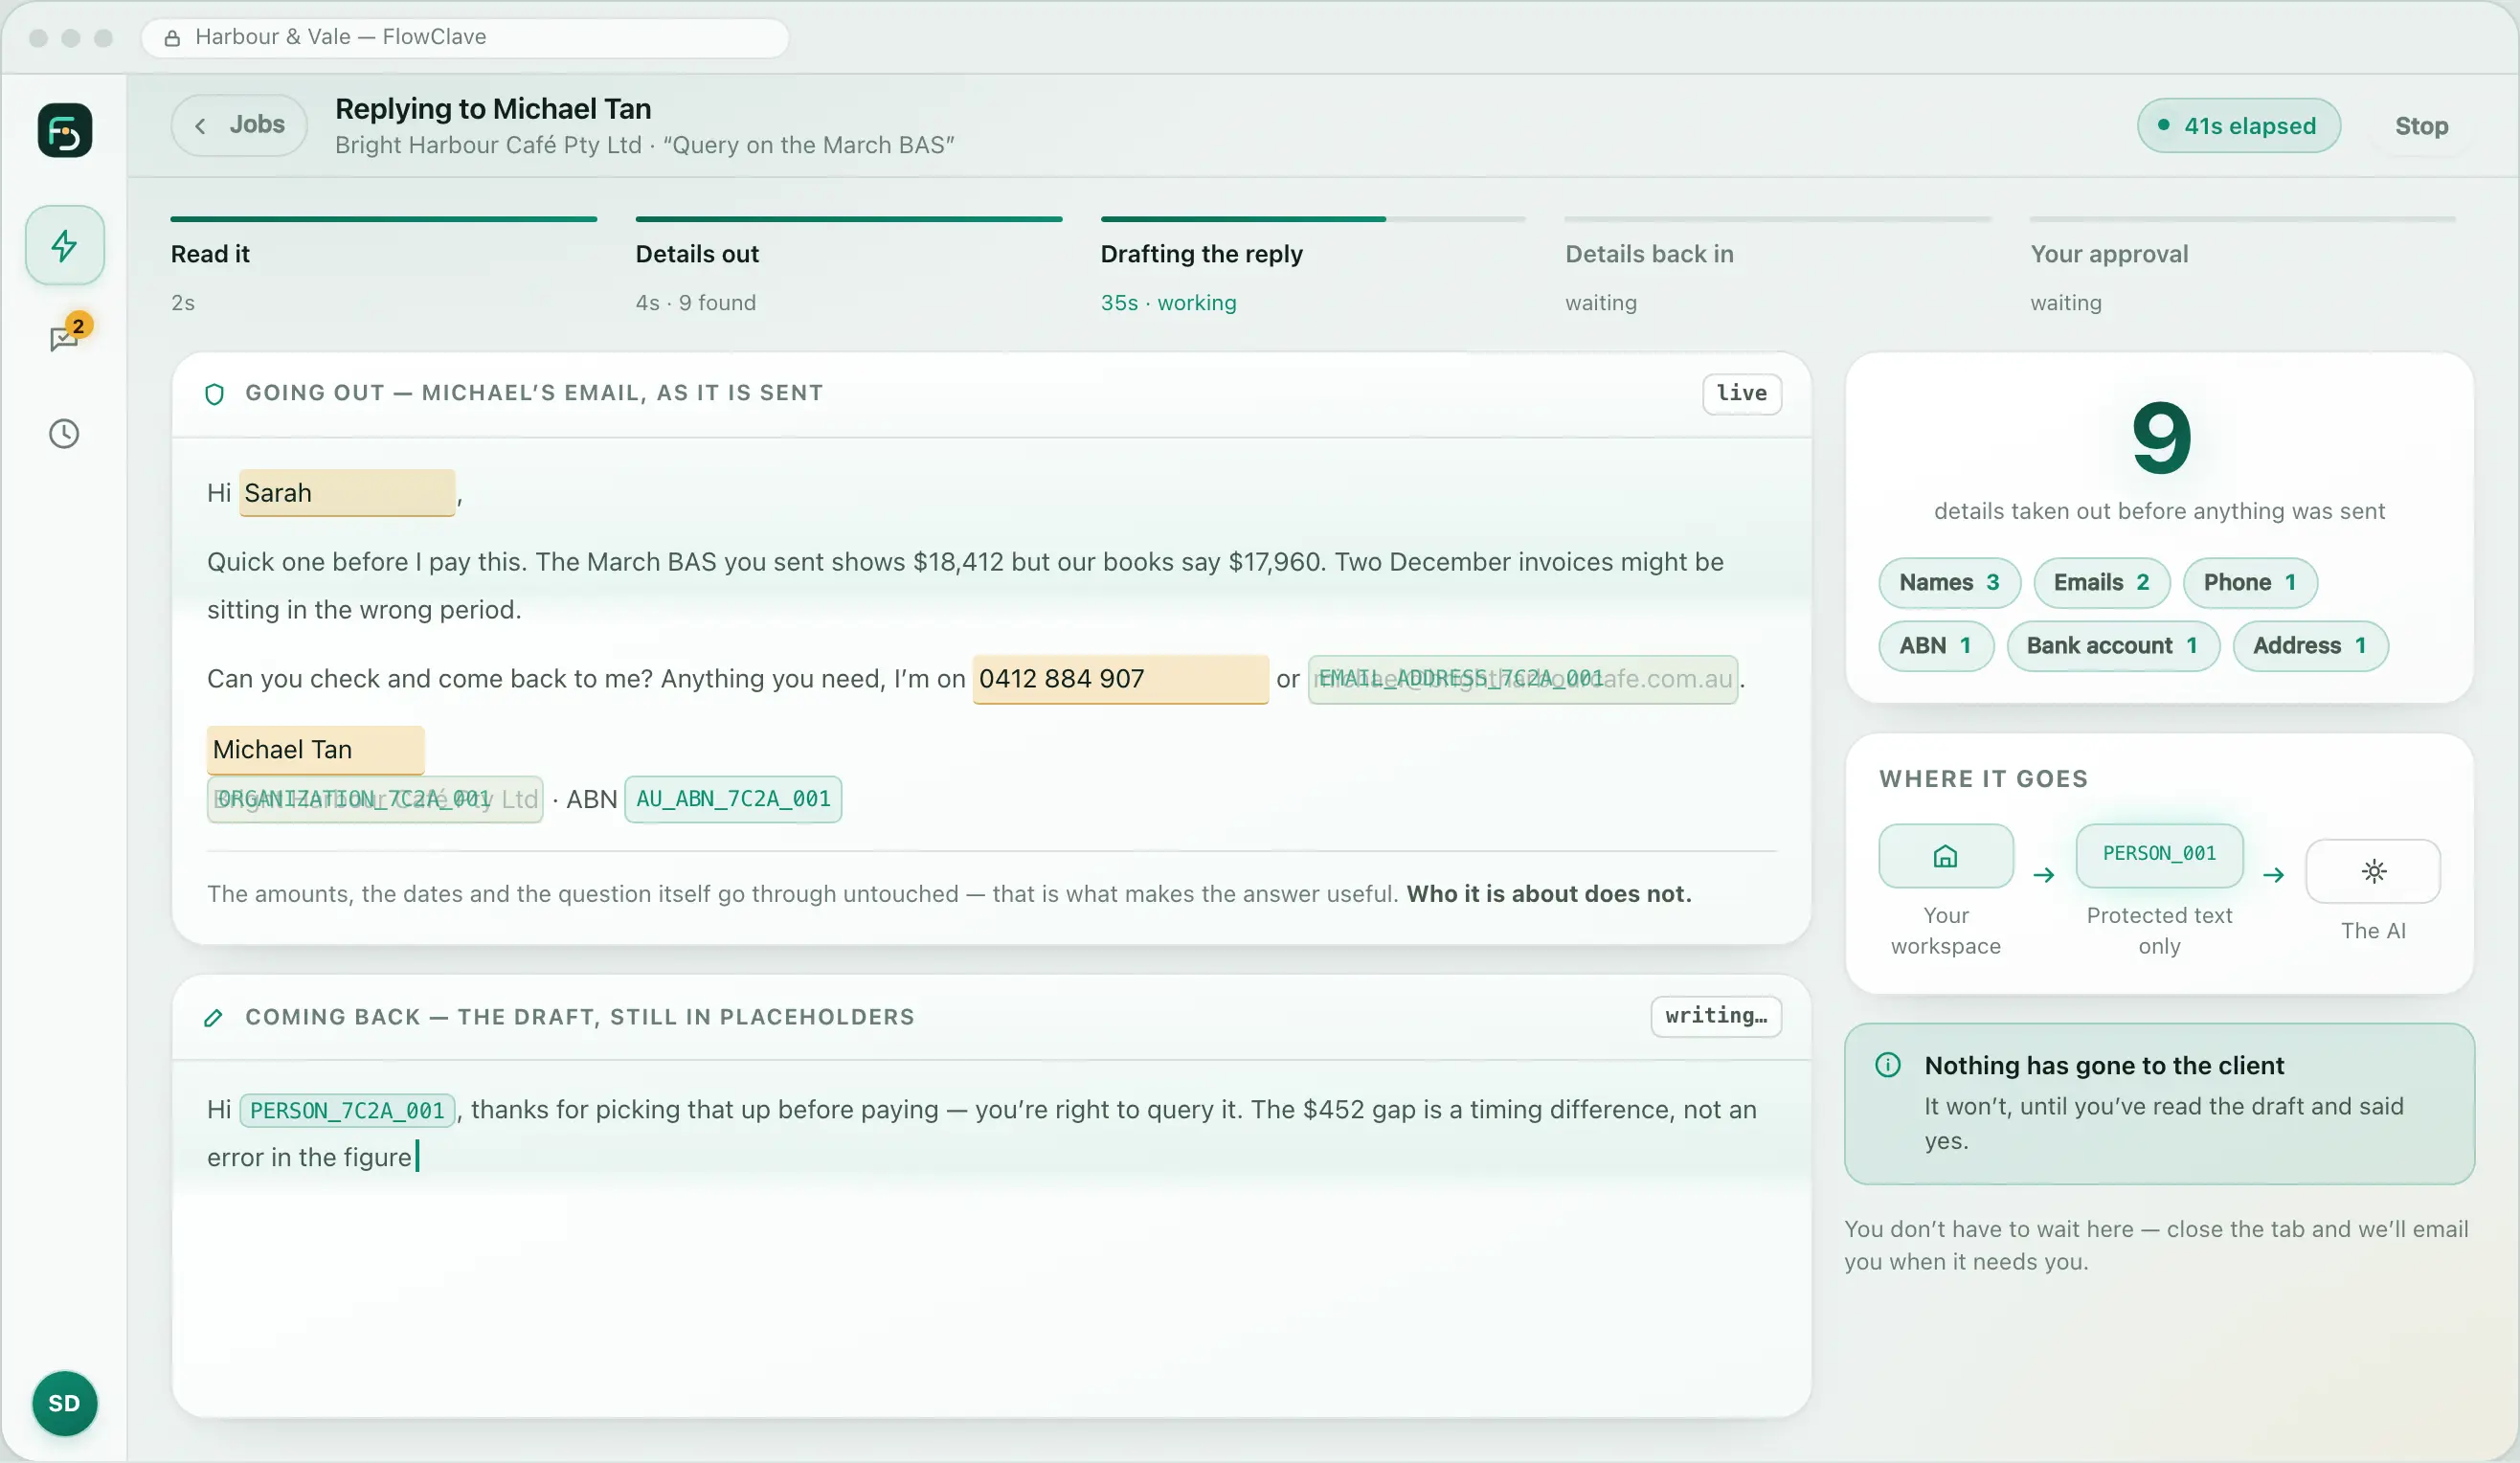Click the ORGANIZATION_7C2A_001 placeholder
Viewport: 2520px width, 1463px height.
click(375, 800)
